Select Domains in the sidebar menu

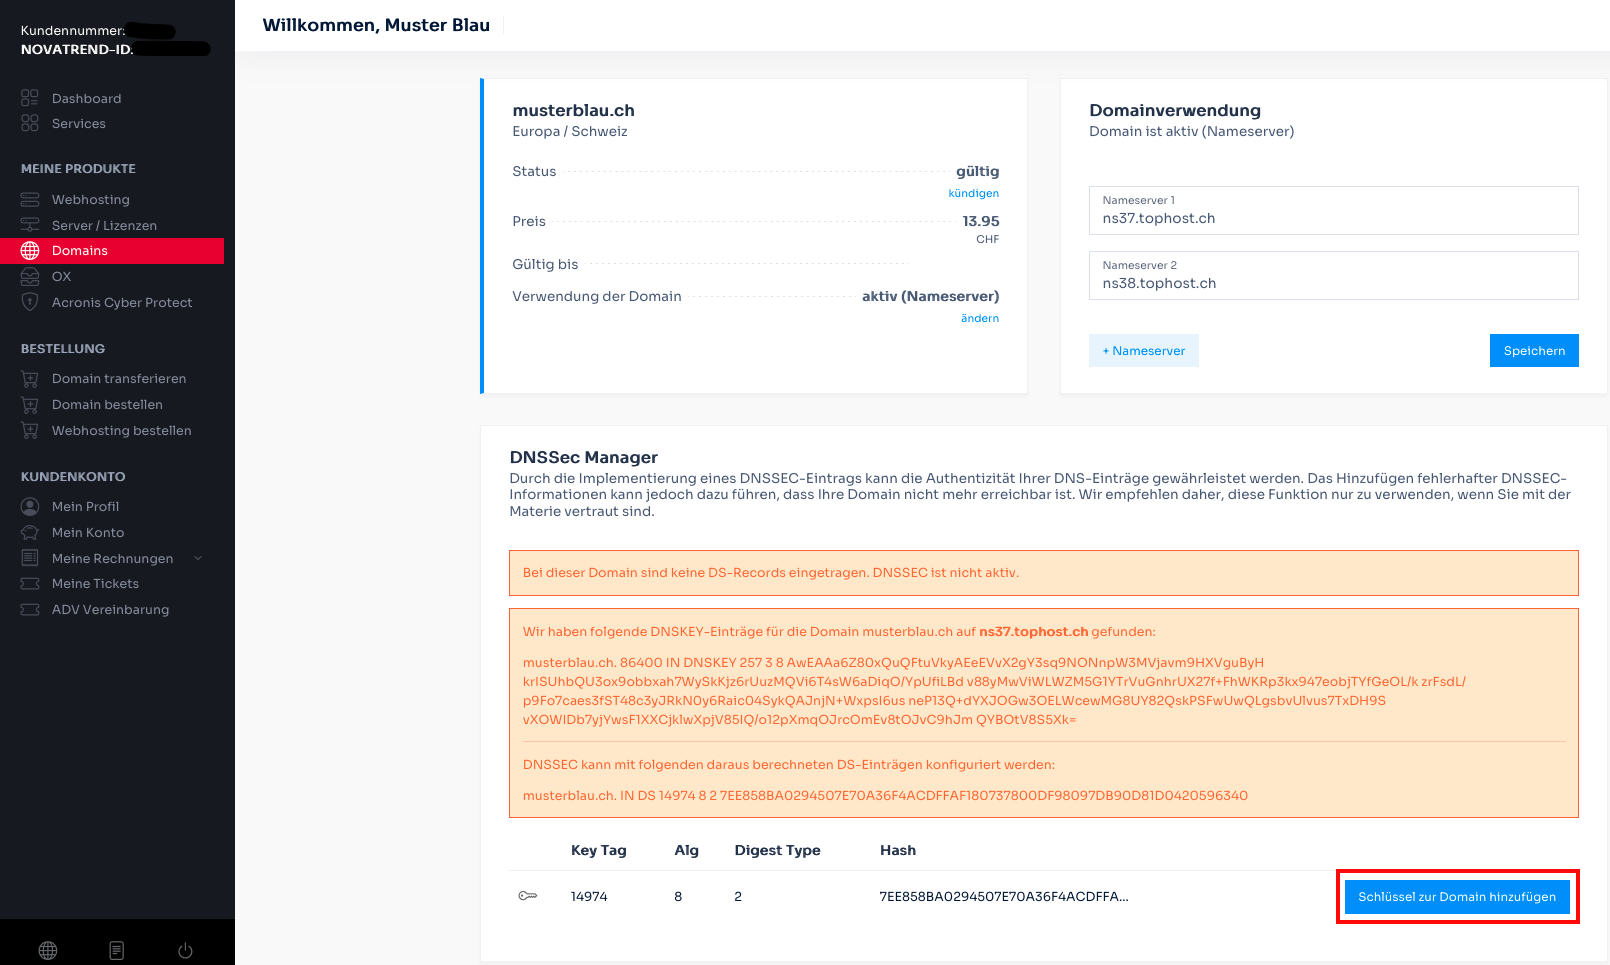tap(80, 251)
